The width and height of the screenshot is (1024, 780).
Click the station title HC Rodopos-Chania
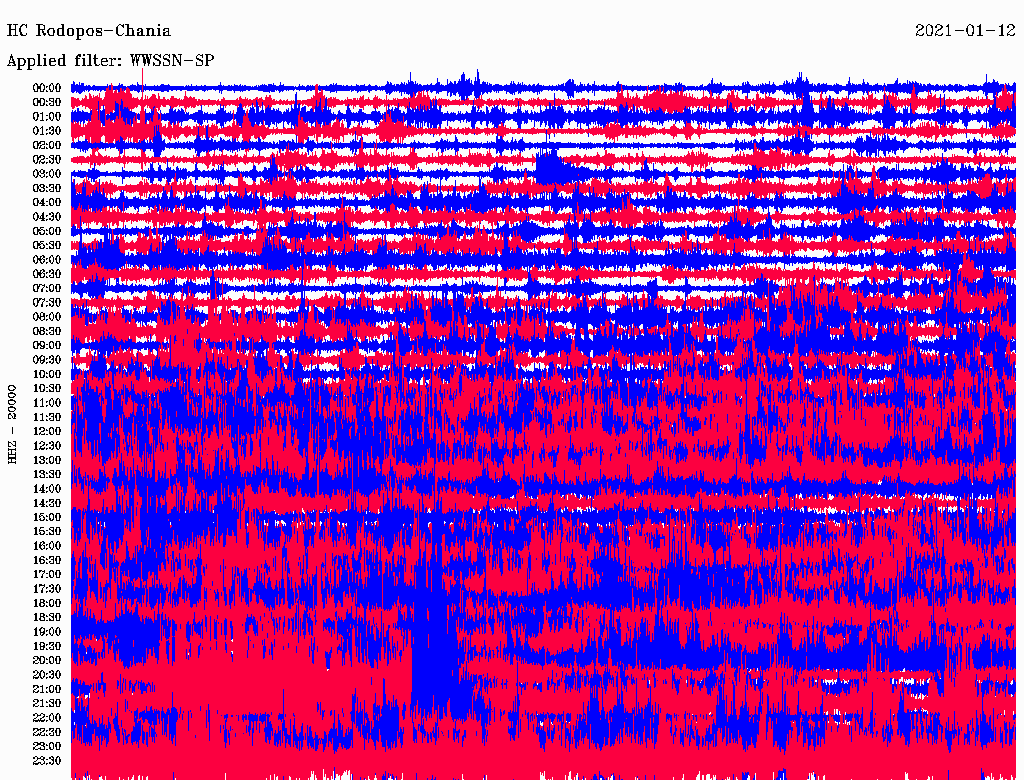tap(89, 31)
